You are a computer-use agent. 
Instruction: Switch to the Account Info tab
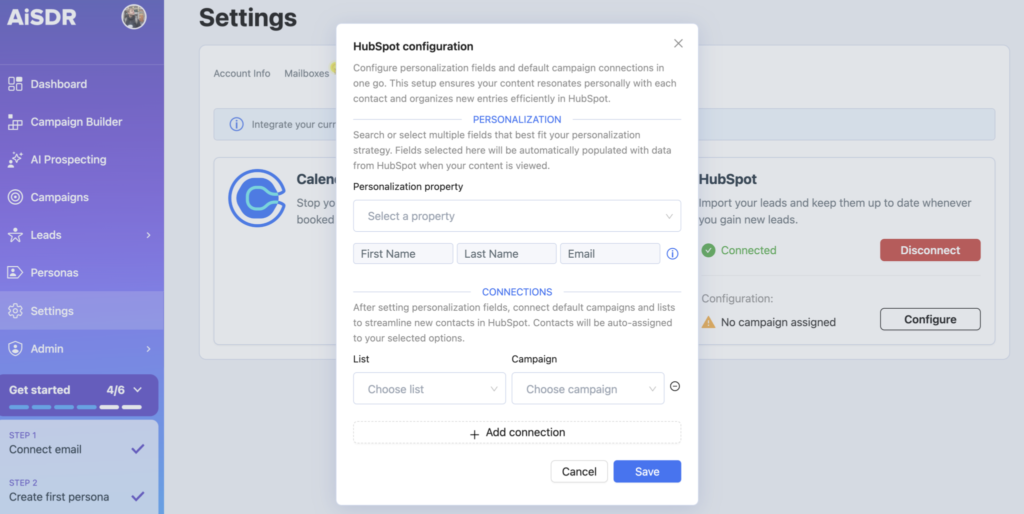coord(242,73)
